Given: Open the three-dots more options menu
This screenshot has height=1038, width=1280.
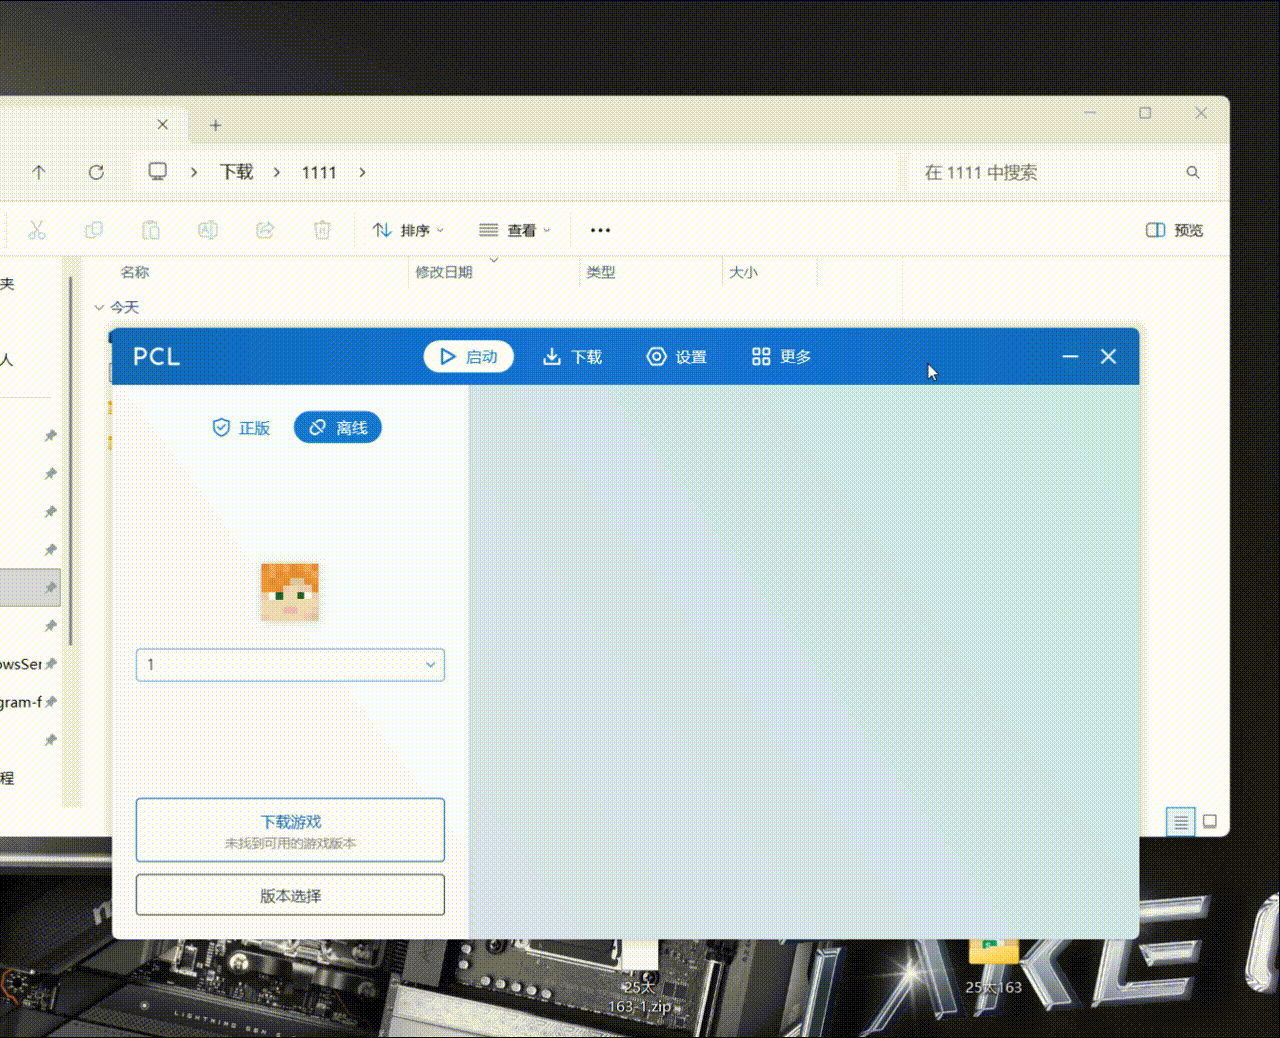Looking at the screenshot, I should point(600,230).
